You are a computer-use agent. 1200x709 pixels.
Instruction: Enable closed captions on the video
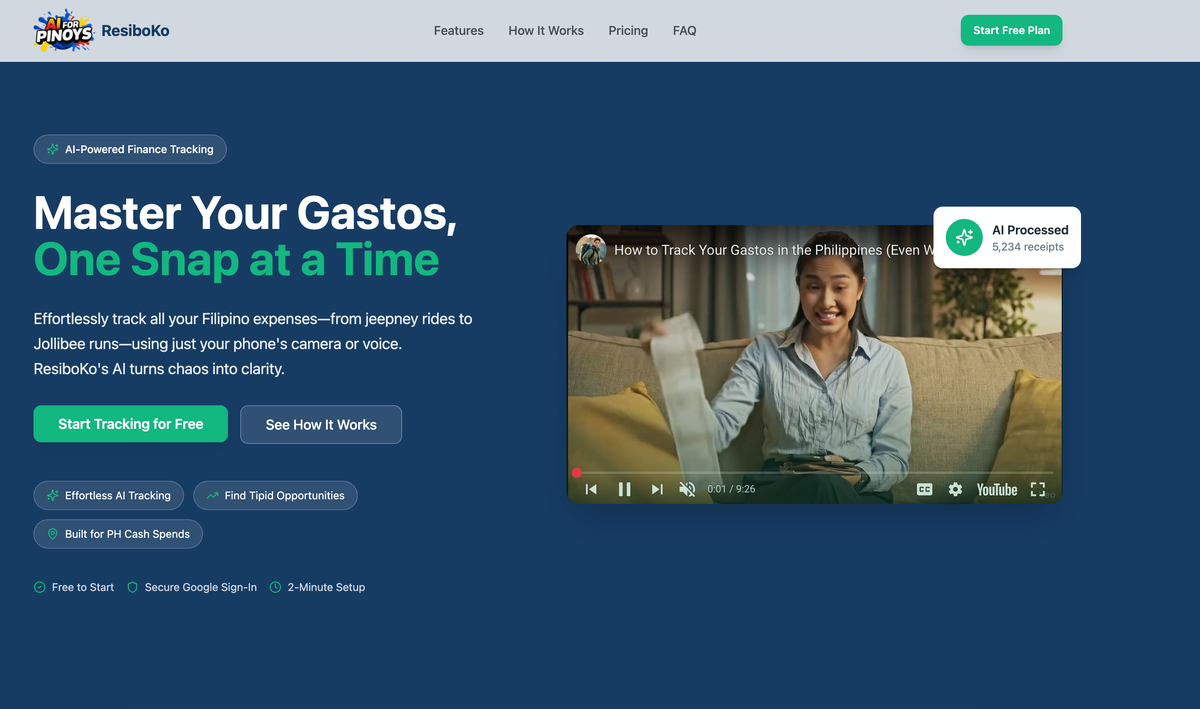point(925,489)
